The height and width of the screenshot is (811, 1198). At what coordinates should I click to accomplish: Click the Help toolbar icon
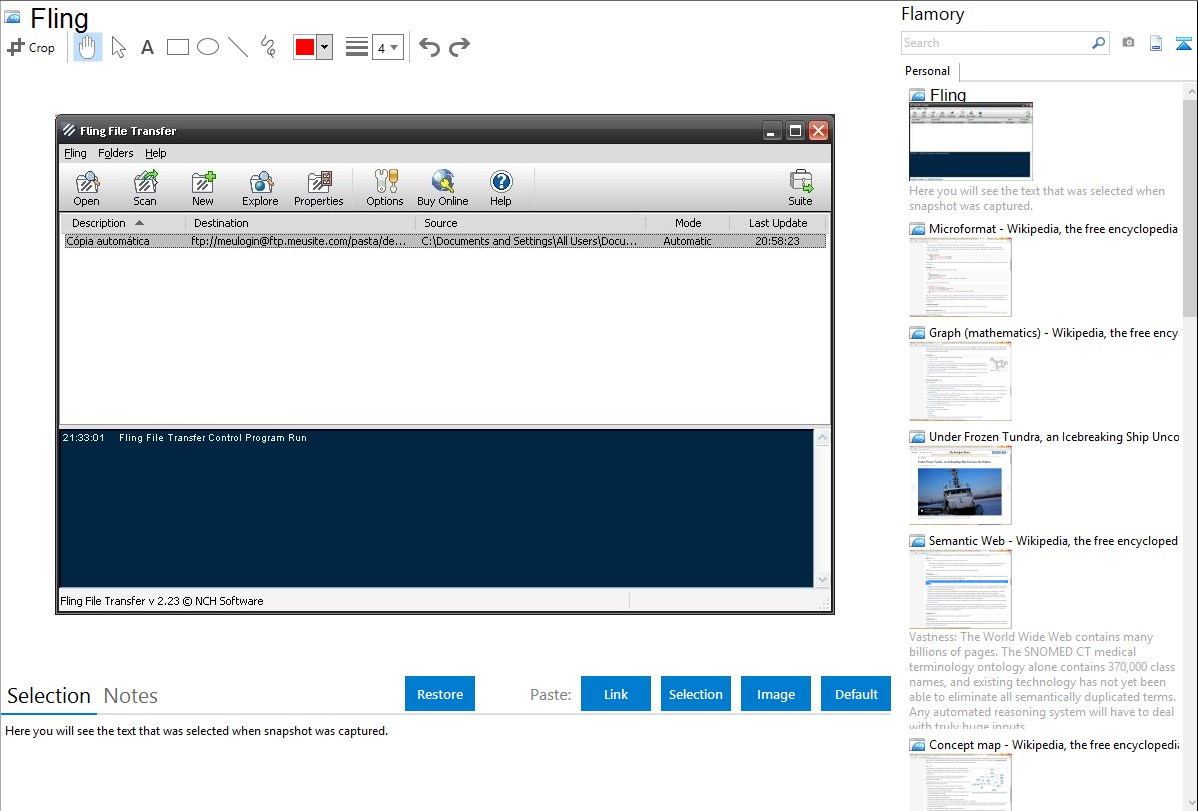pos(500,188)
